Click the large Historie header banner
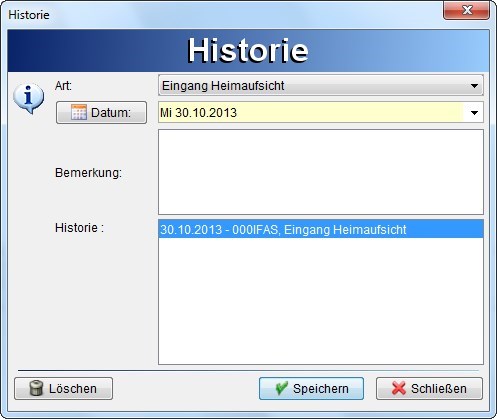The image size is (497, 419). 248,51
